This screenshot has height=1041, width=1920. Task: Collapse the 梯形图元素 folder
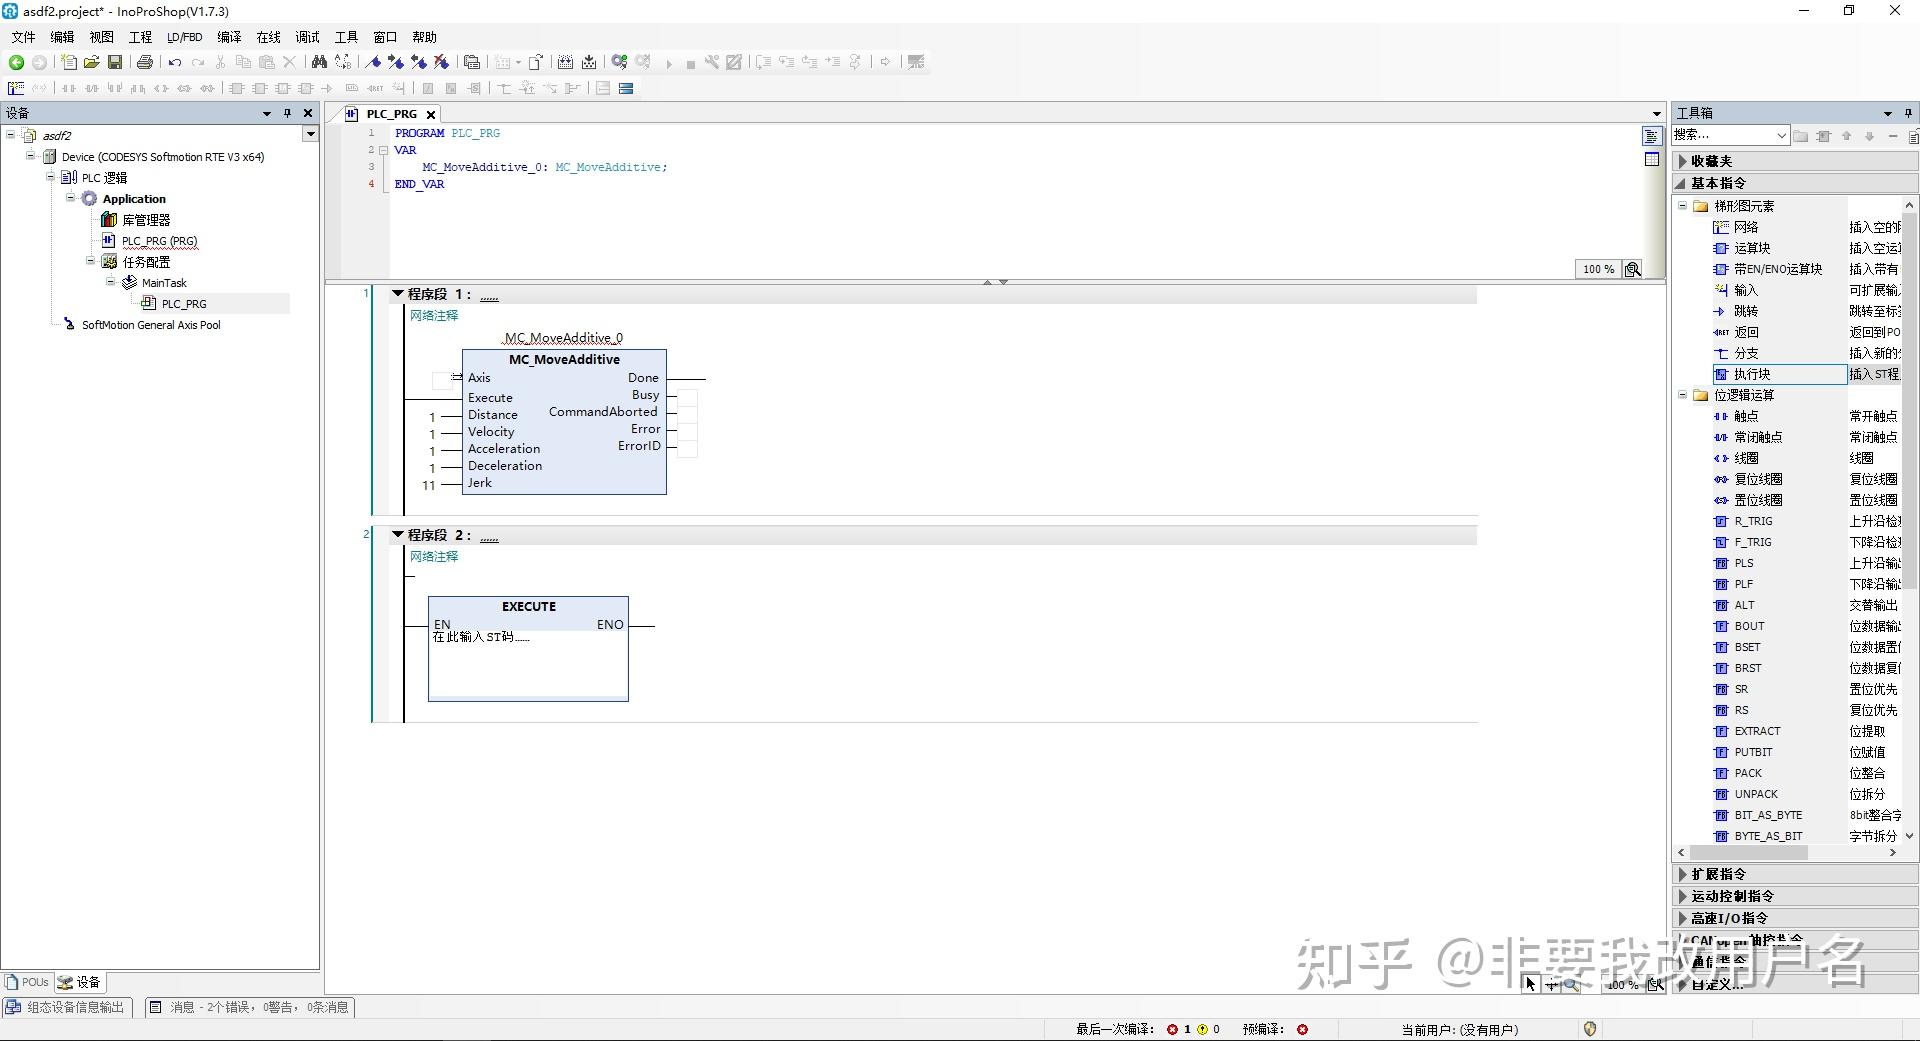[1683, 206]
